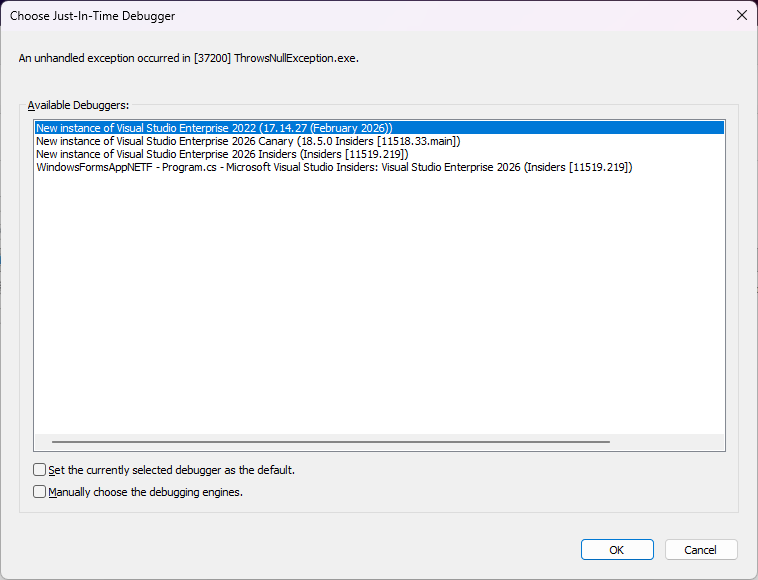Click the horizontal scrollbar thumb in debugger list
Screen dimensions: 758x580
[330, 441]
